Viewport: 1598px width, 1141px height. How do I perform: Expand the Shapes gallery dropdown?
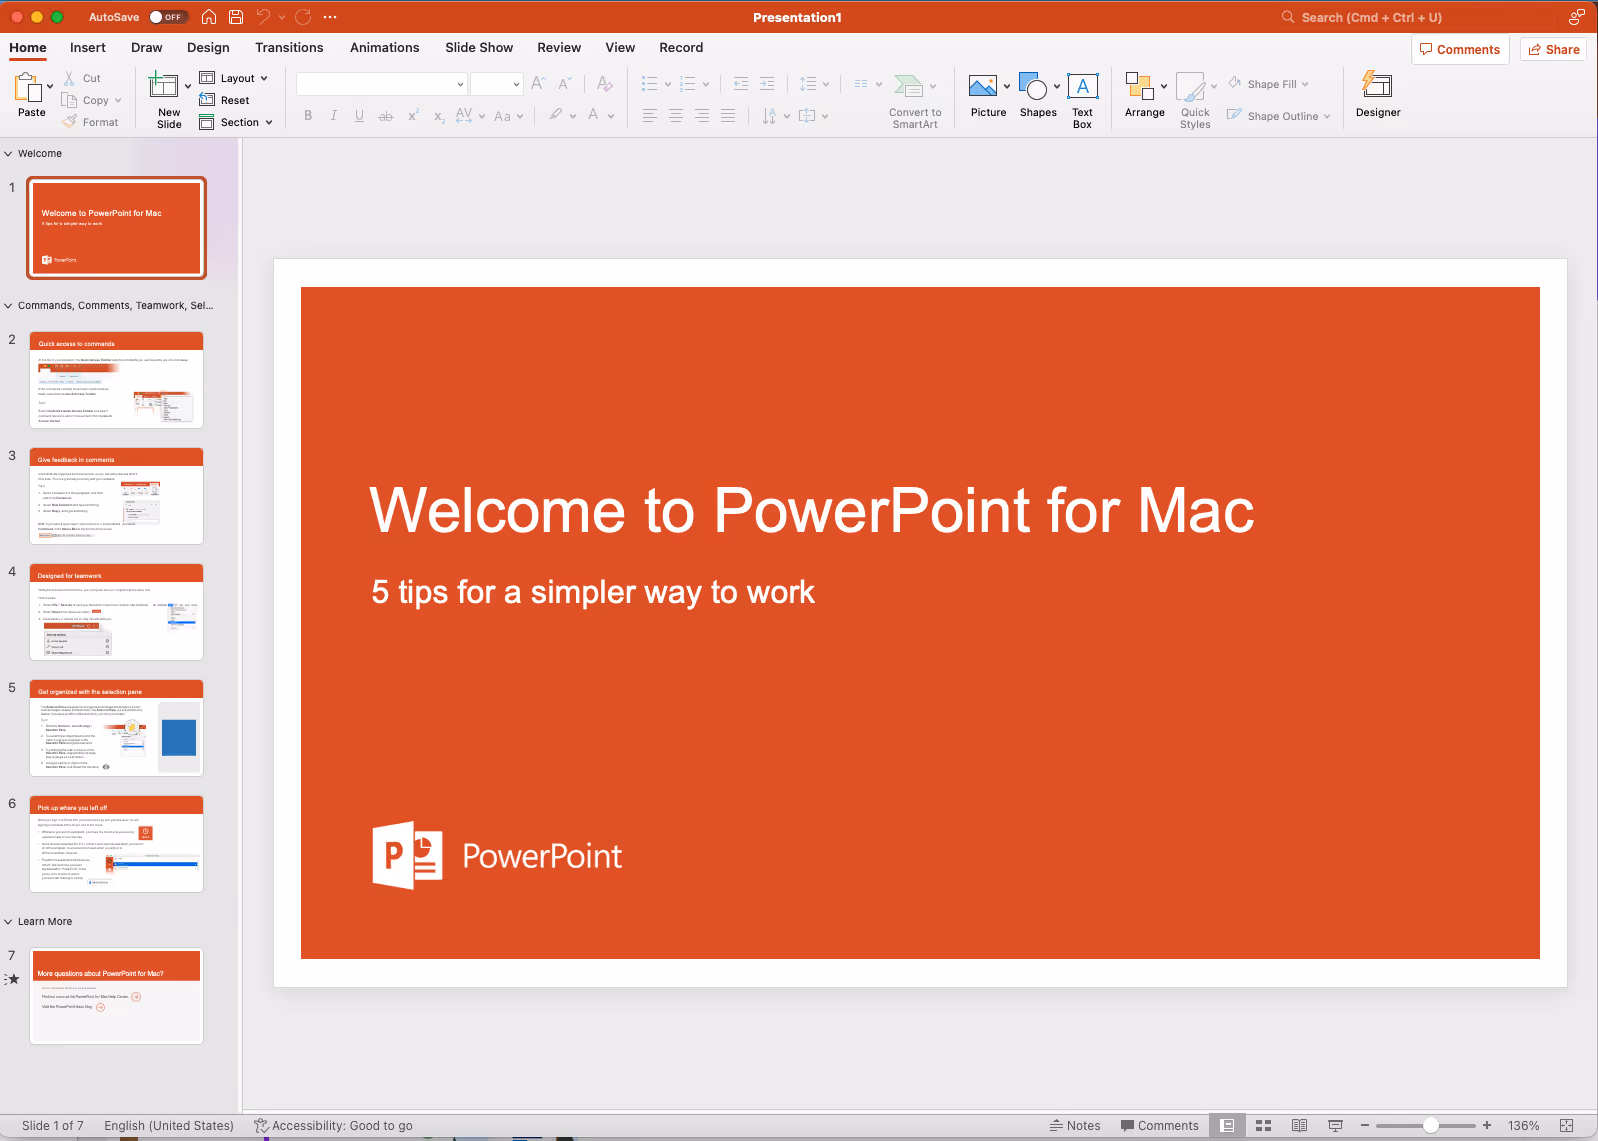[x=1057, y=86]
